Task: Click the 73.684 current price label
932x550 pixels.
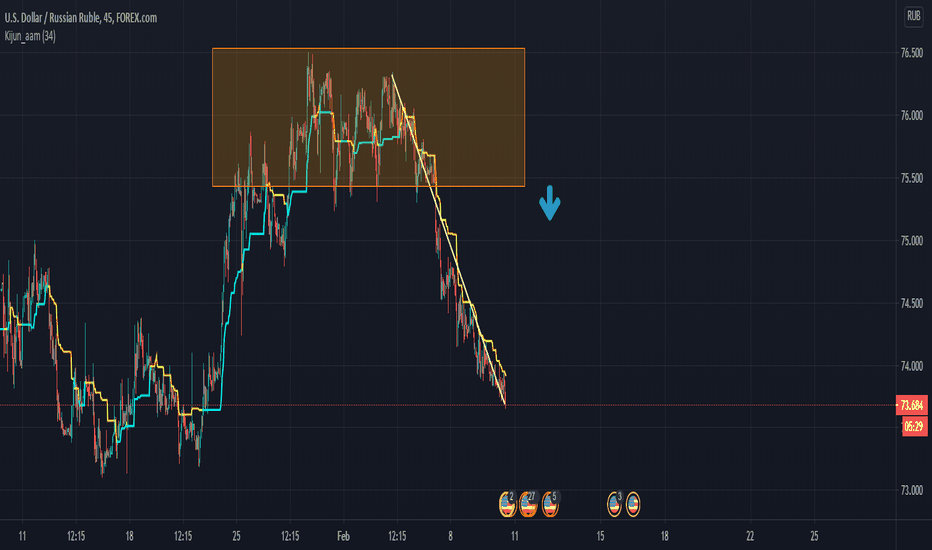Action: pos(912,406)
